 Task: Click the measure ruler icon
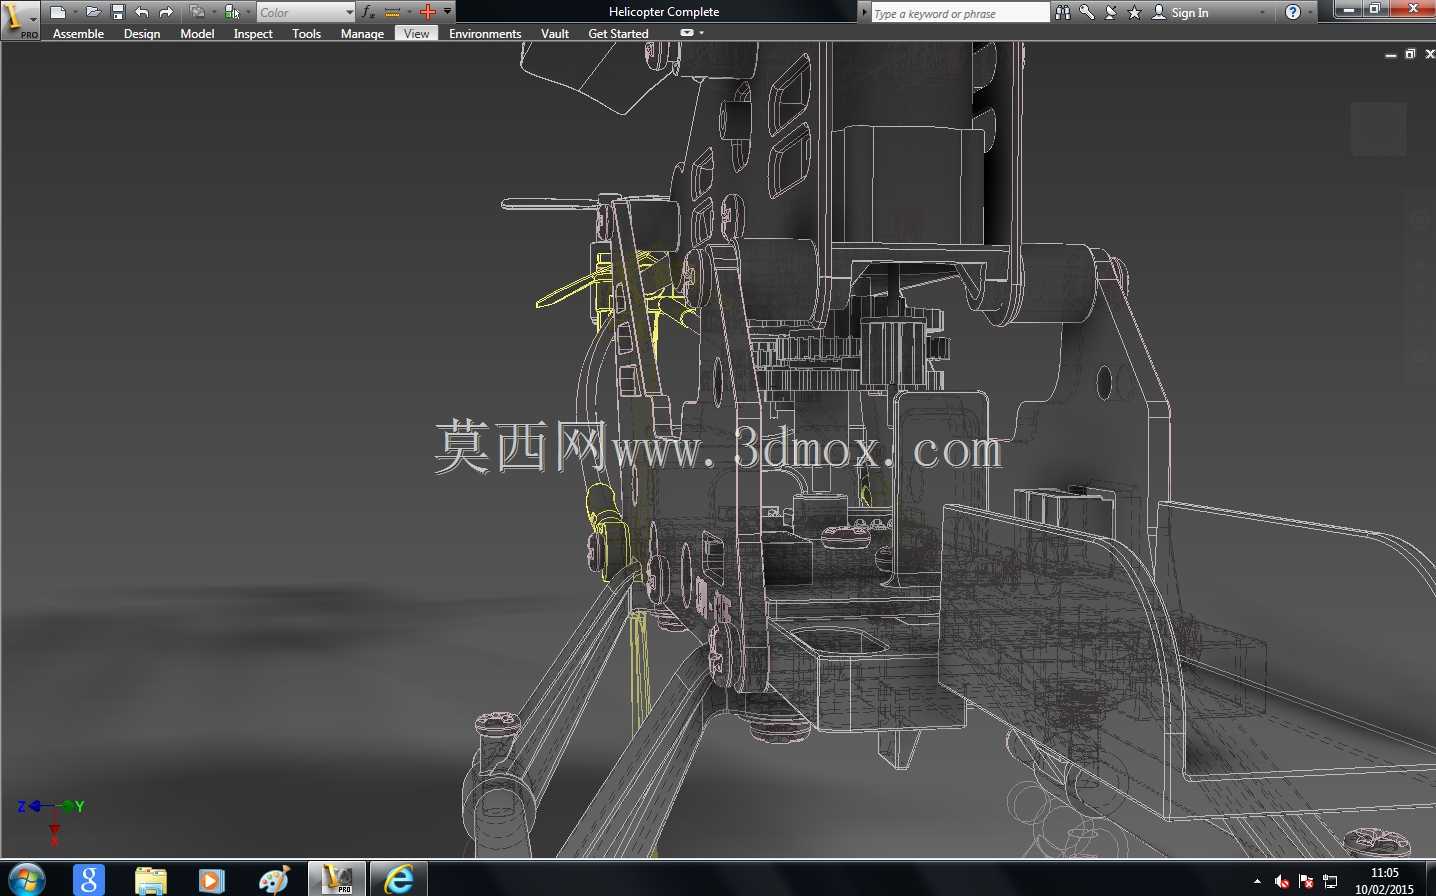(x=392, y=12)
